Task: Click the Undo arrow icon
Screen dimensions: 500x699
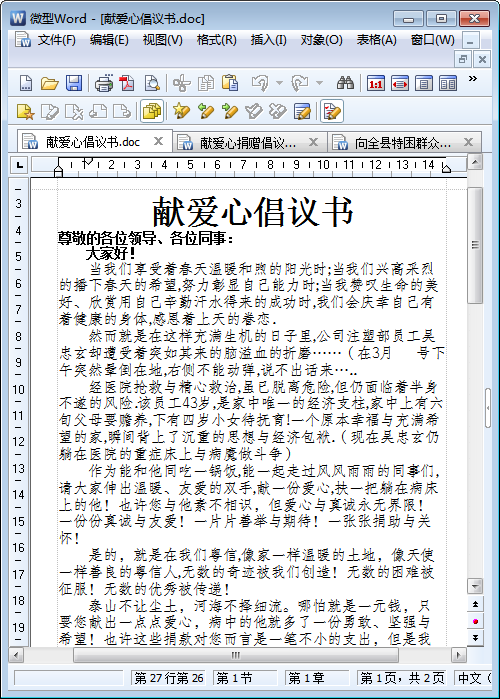Action: (260, 83)
